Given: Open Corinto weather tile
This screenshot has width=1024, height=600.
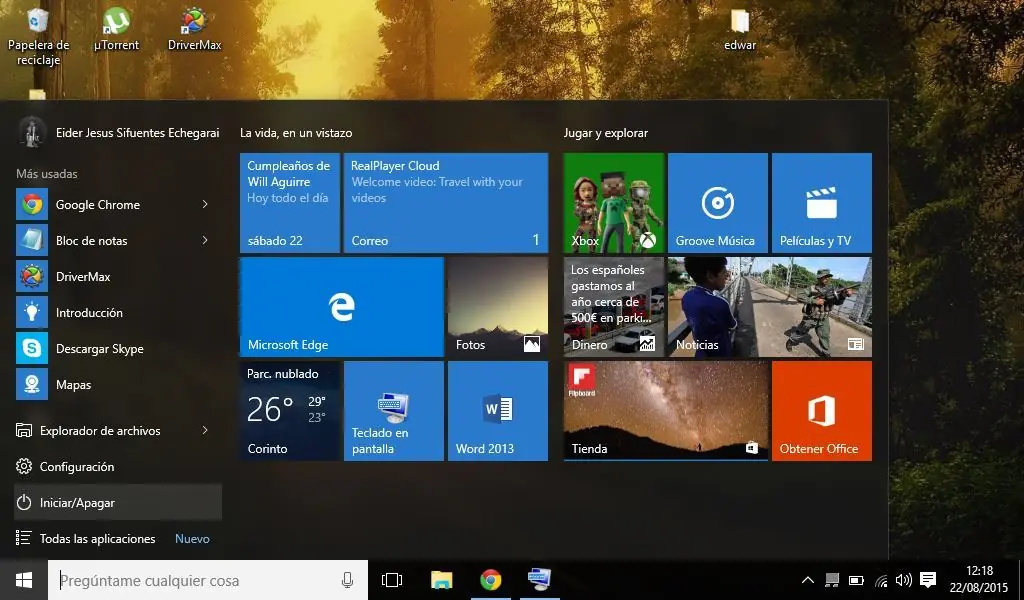Looking at the screenshot, I should [290, 411].
